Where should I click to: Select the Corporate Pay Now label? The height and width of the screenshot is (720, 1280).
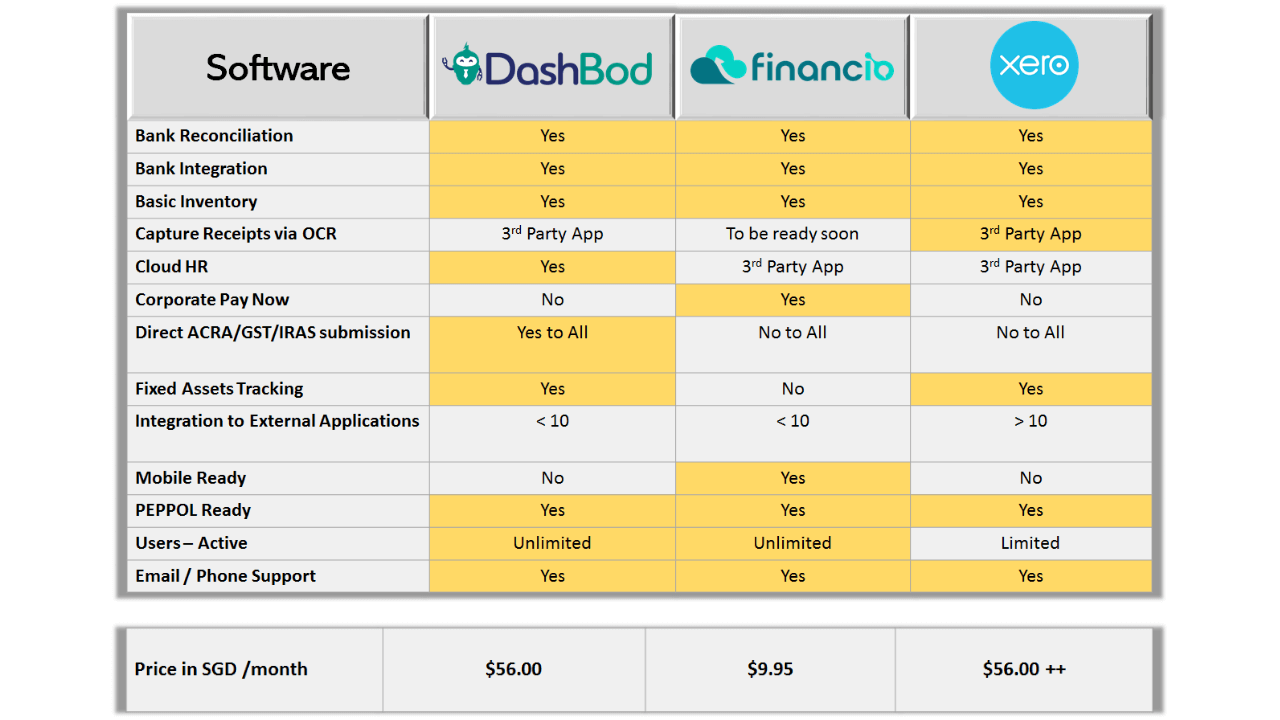point(211,300)
